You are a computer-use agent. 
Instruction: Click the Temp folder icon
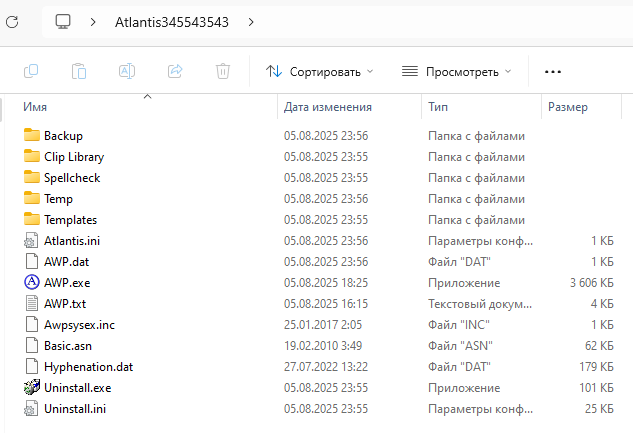[31, 198]
